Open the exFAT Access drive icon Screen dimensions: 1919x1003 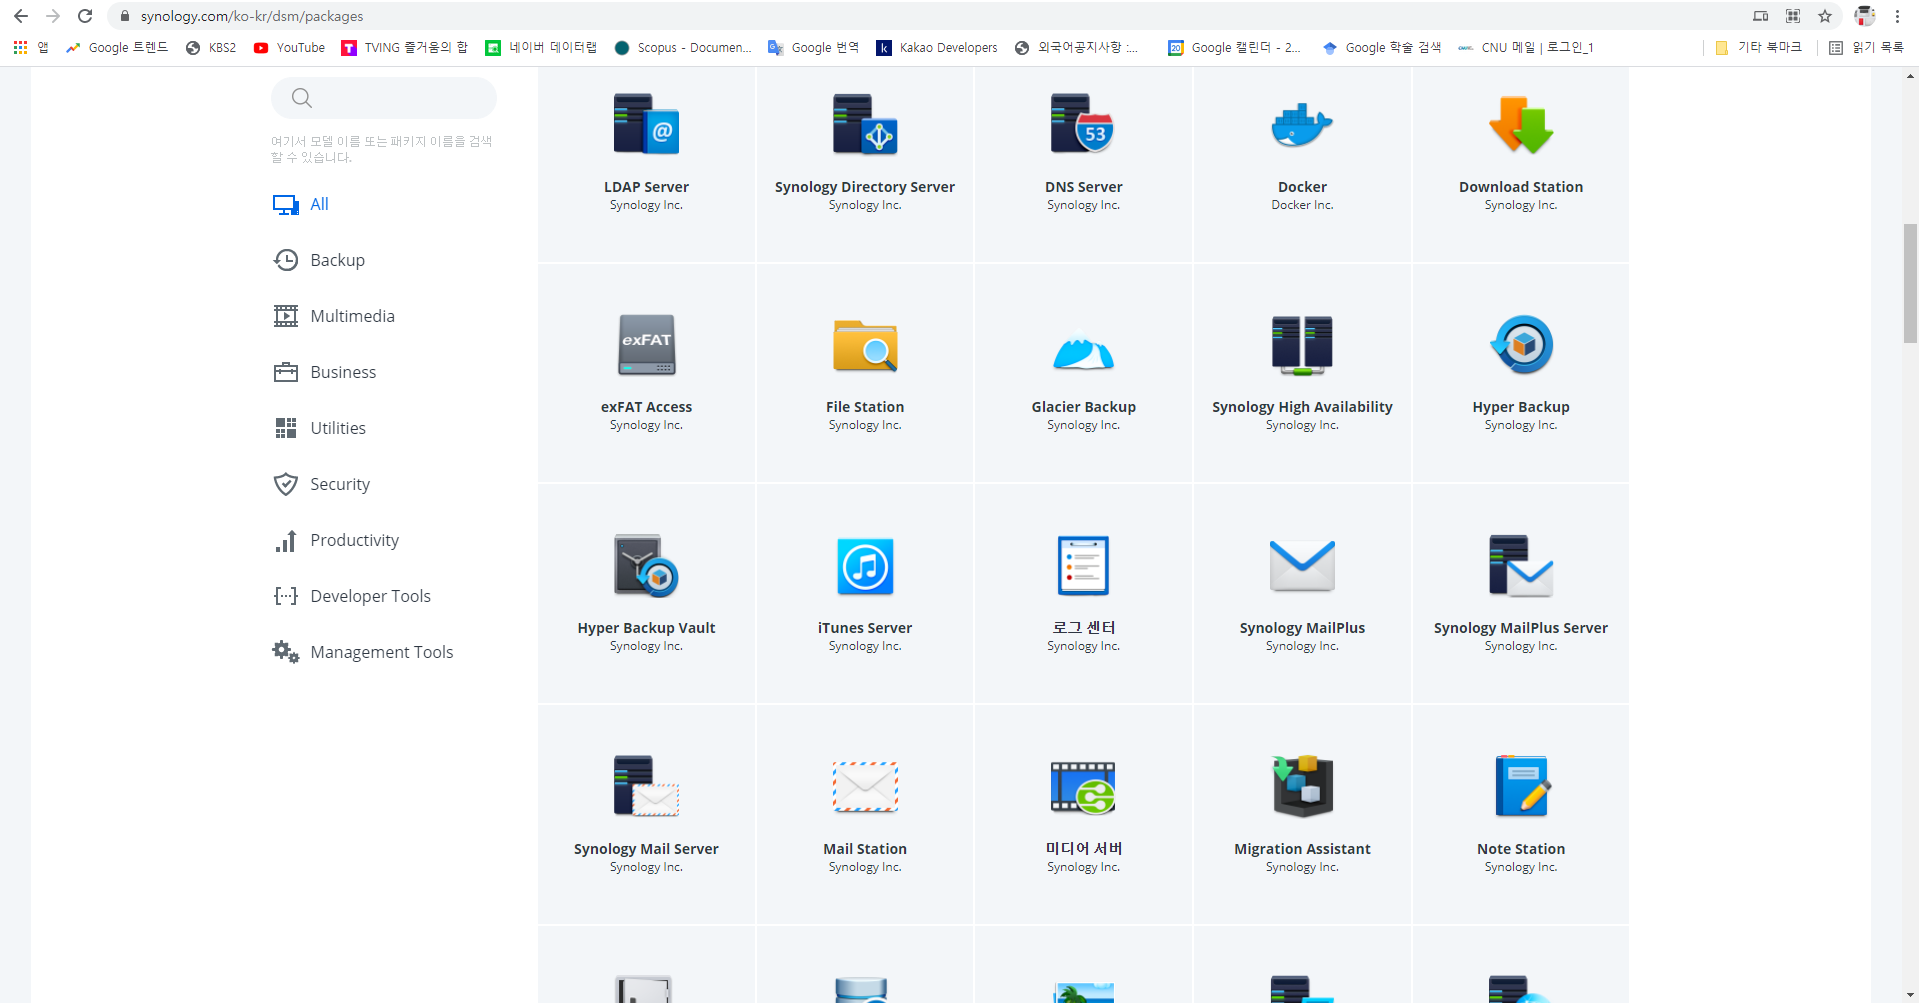tap(646, 345)
